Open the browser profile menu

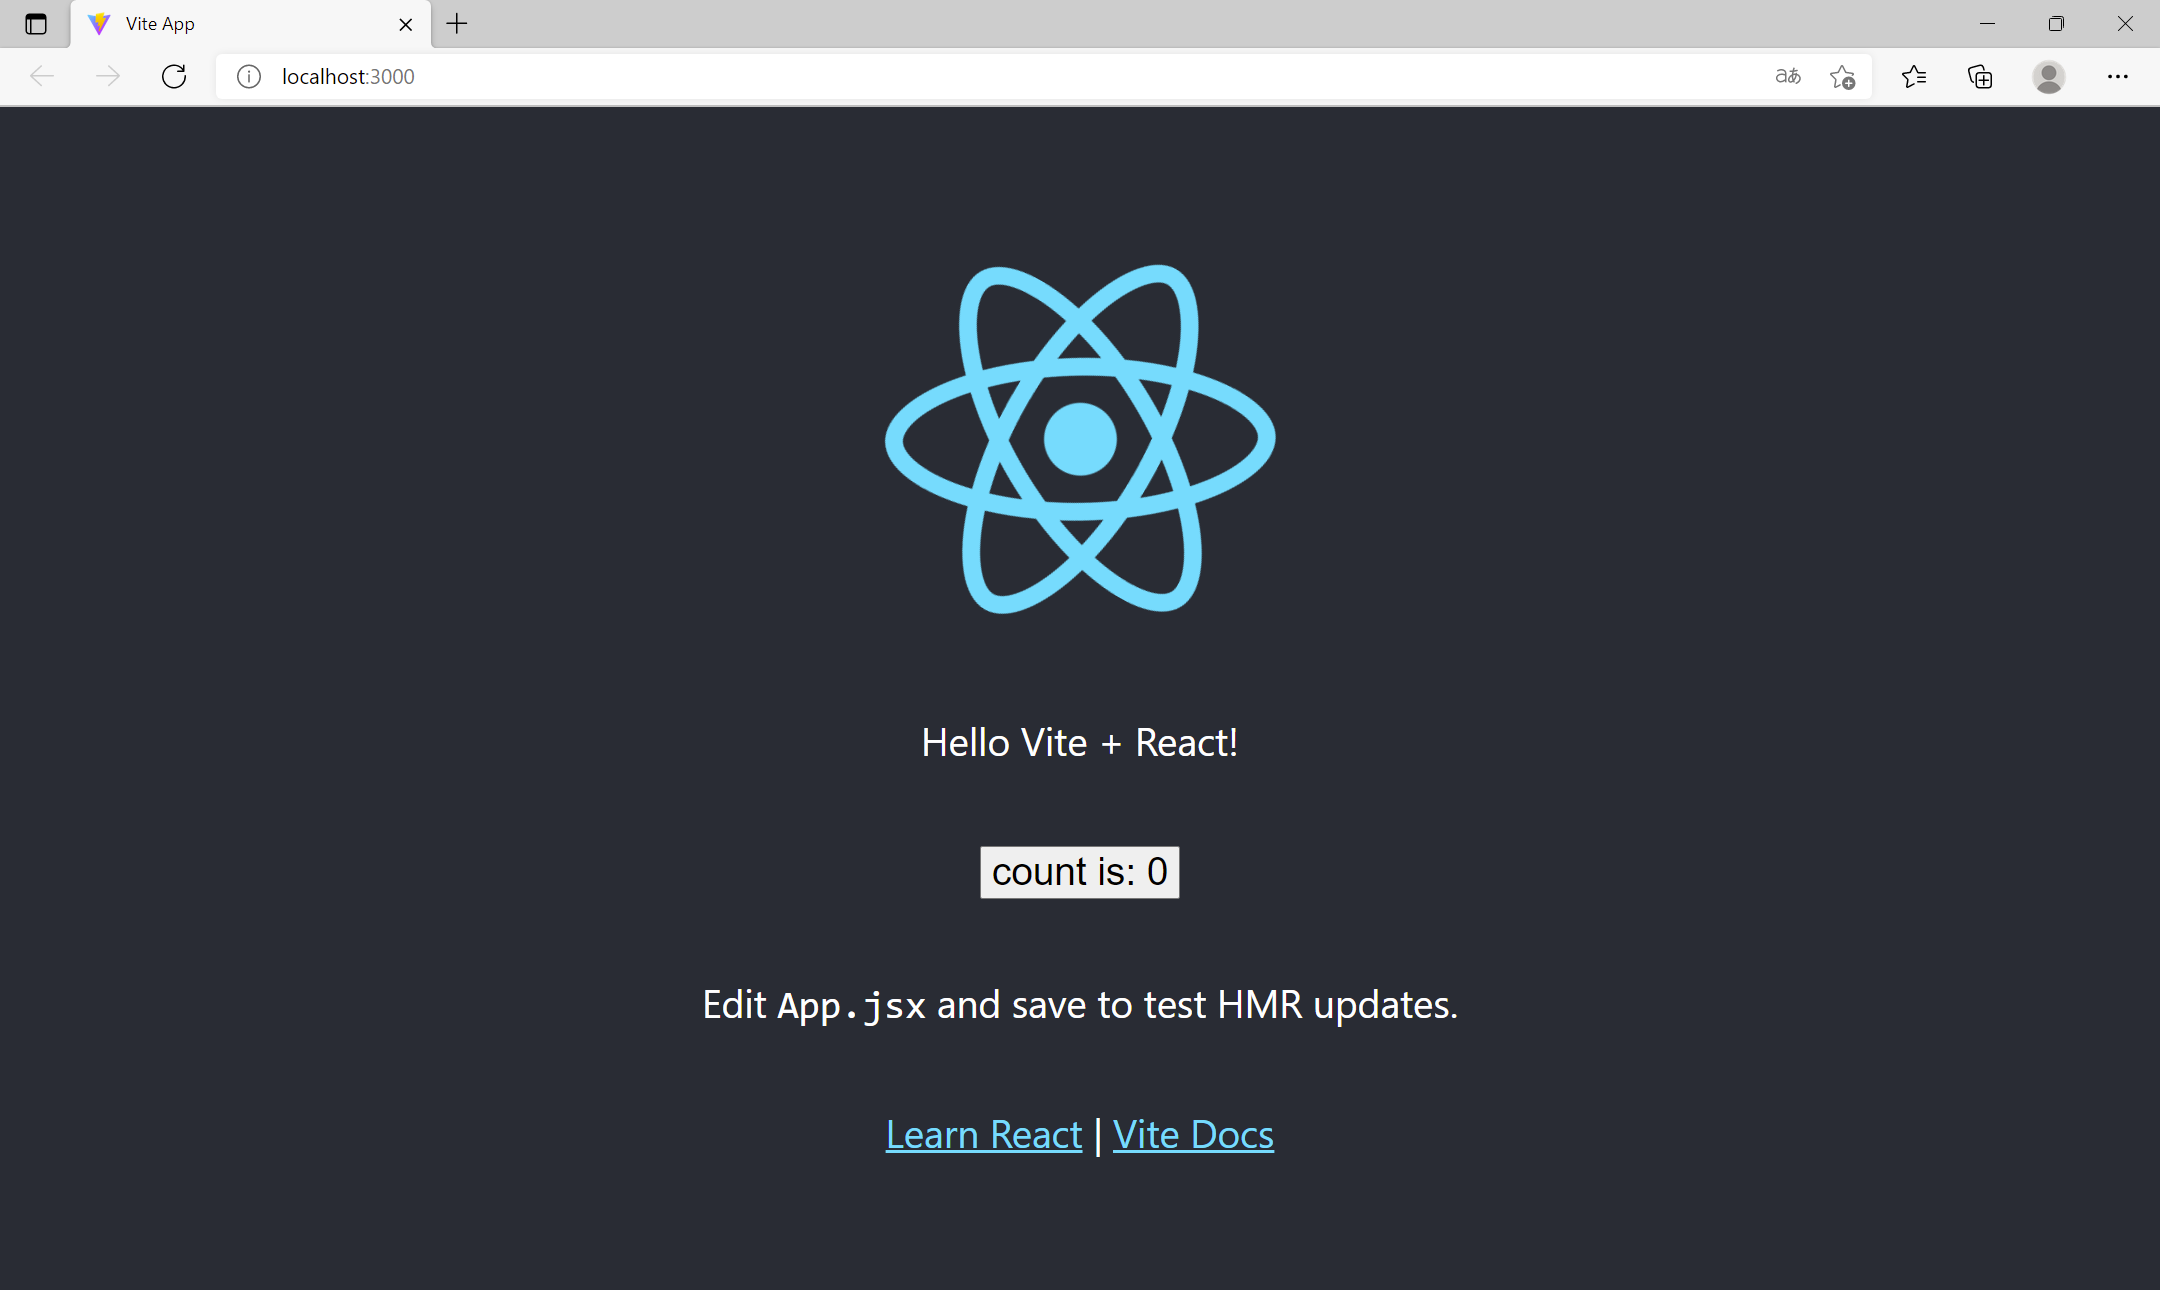pyautogui.click(x=2049, y=76)
